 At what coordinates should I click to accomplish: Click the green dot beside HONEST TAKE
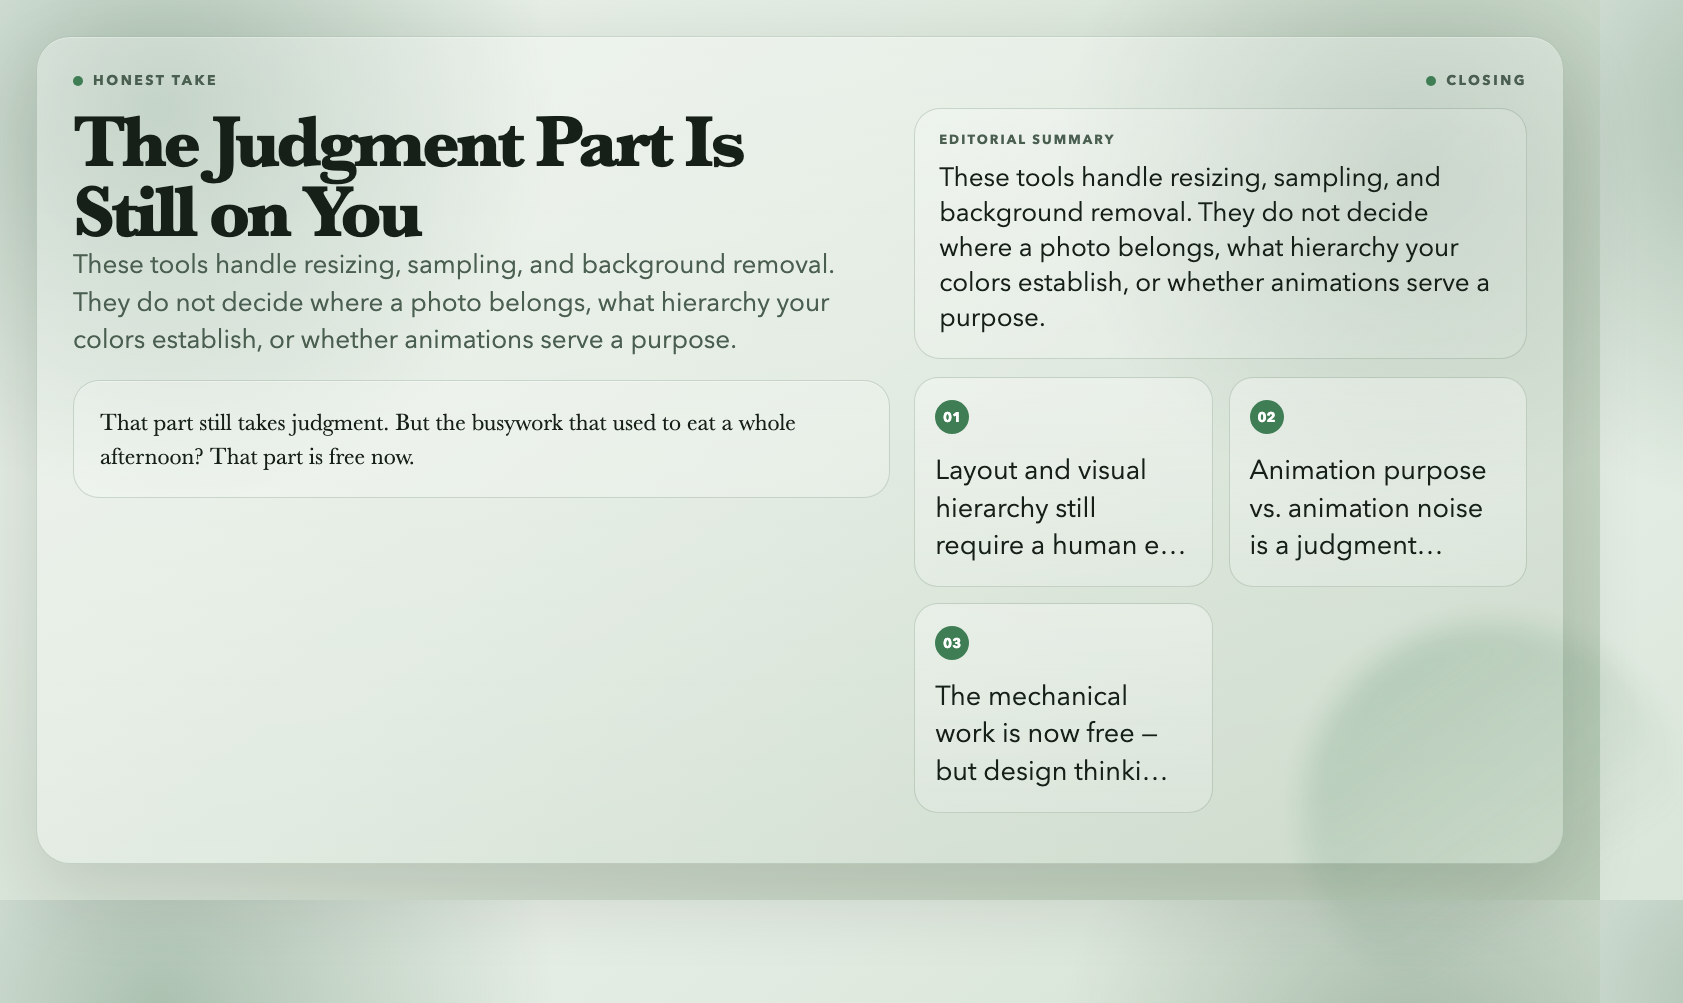(x=78, y=81)
